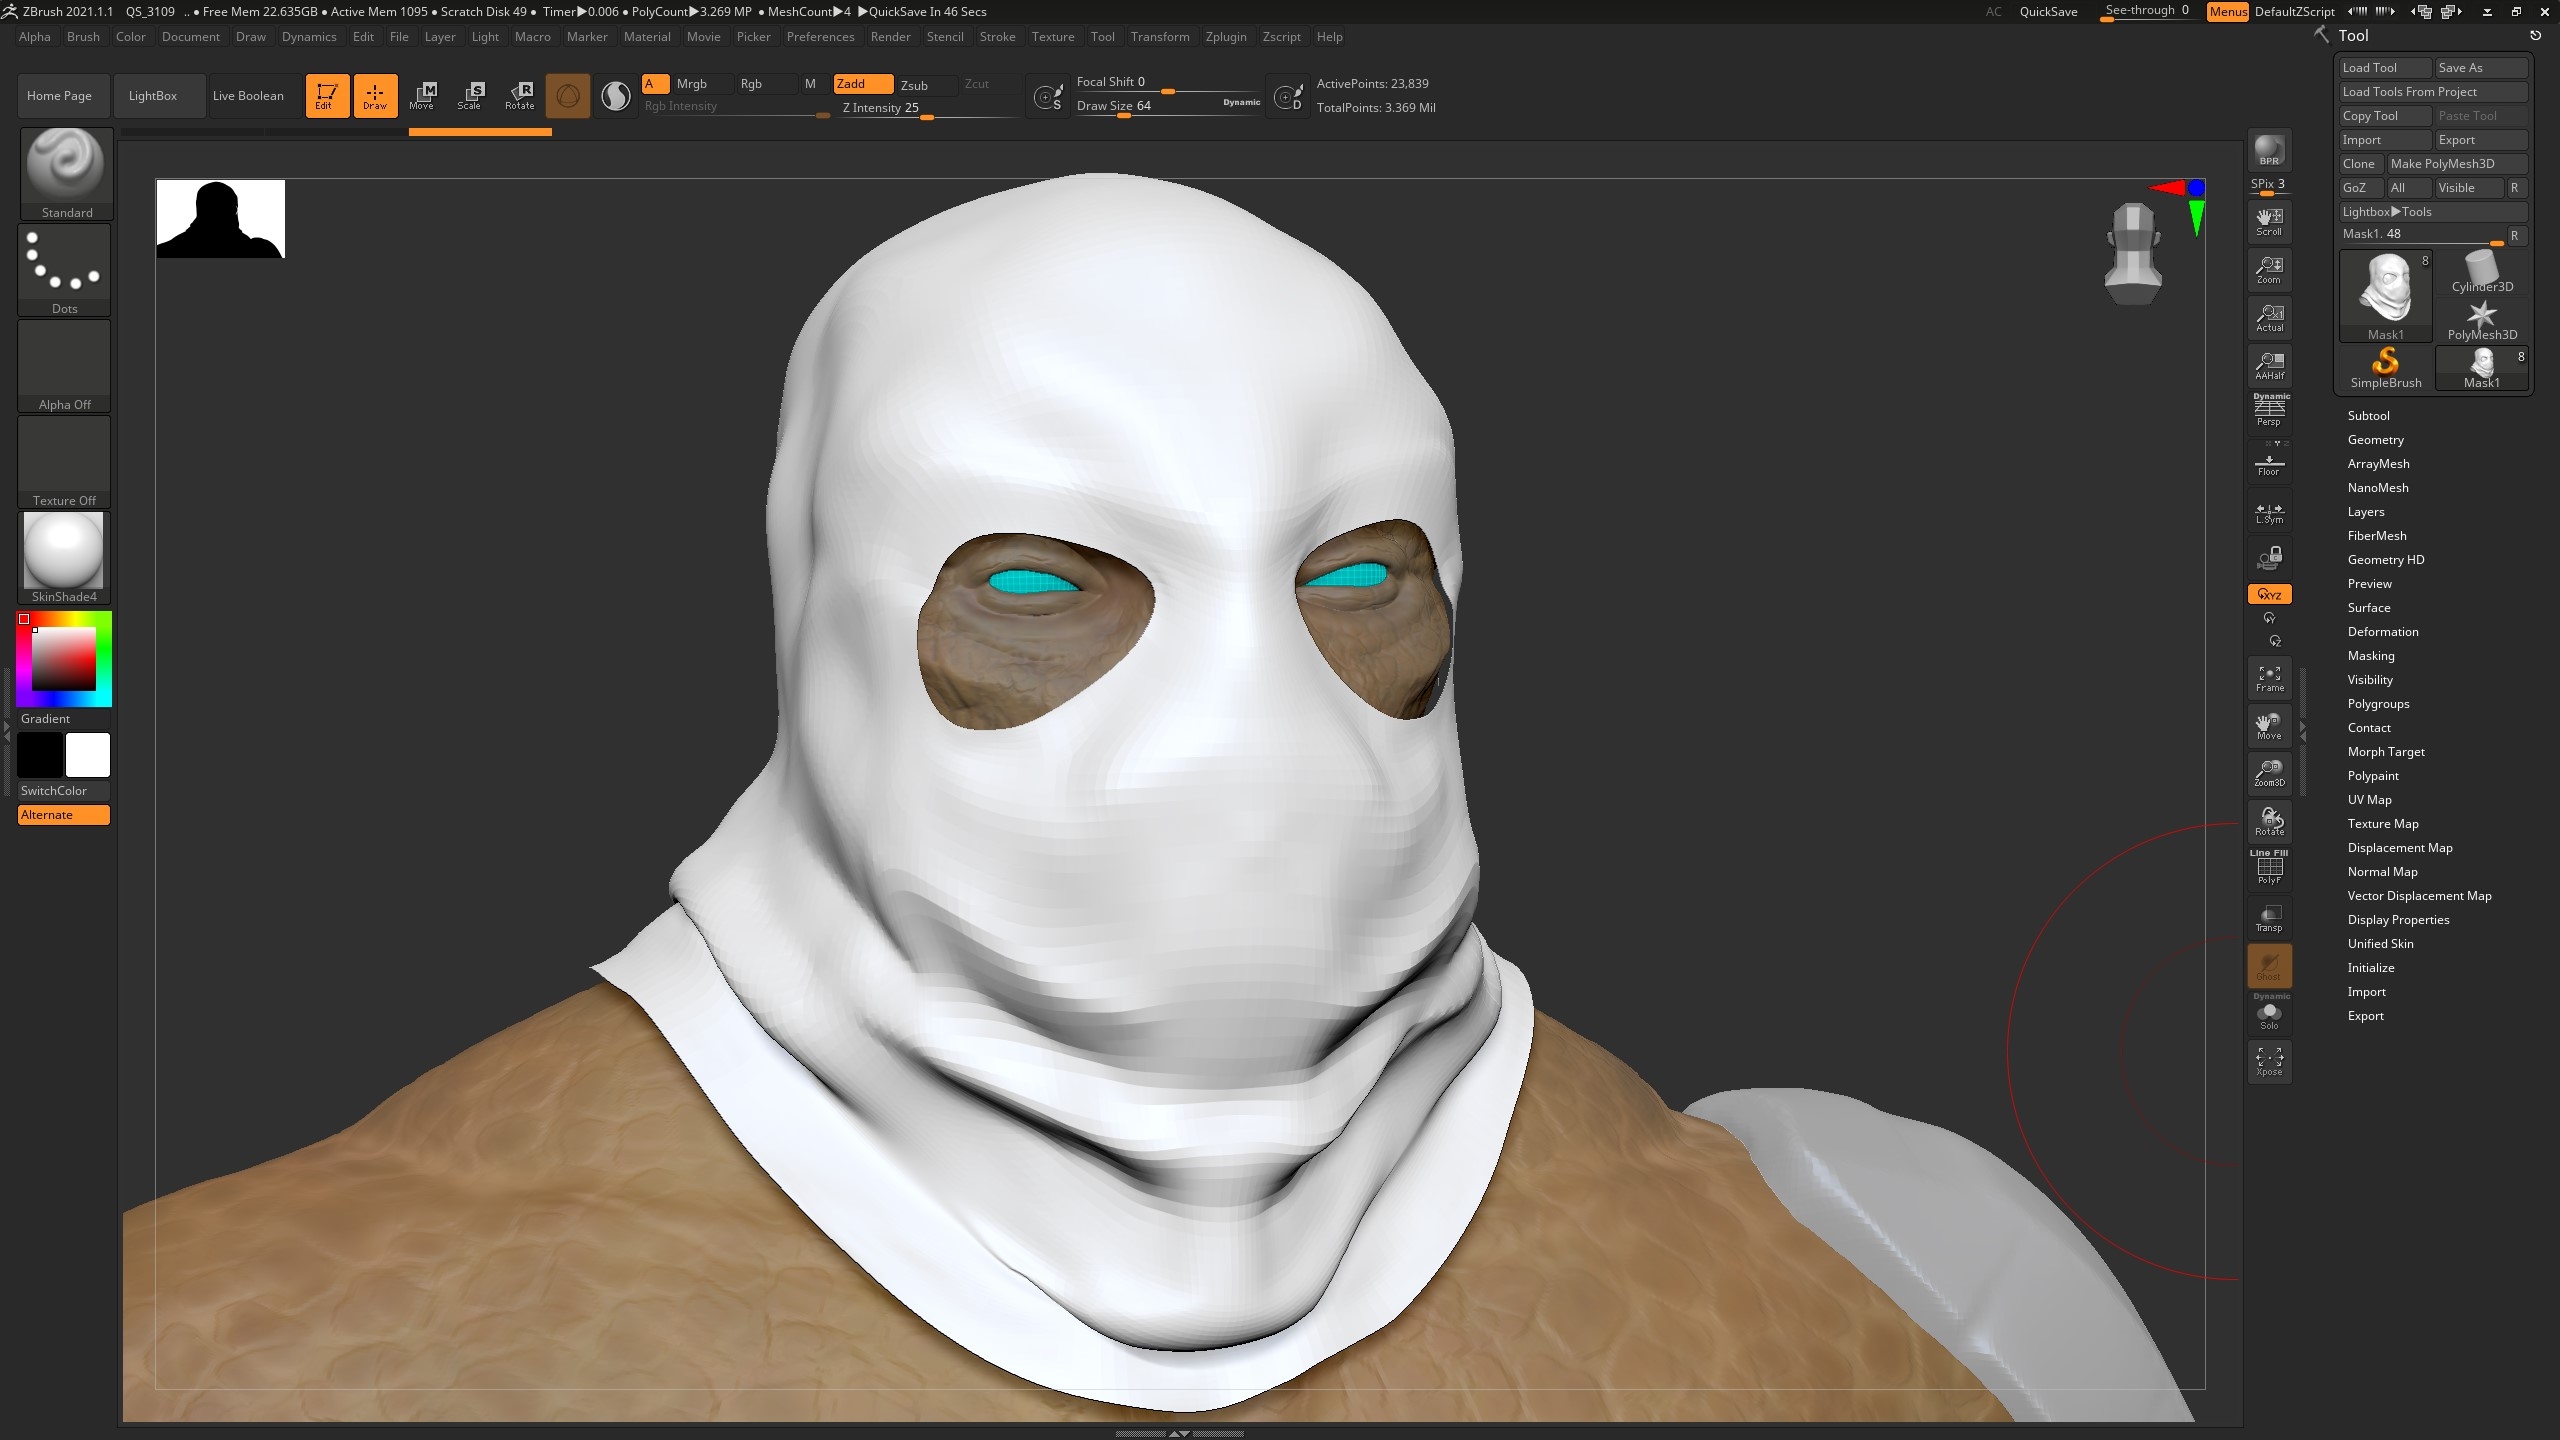This screenshot has height=1440, width=2560.
Task: Click the SwitchColor button
Action: (64, 791)
